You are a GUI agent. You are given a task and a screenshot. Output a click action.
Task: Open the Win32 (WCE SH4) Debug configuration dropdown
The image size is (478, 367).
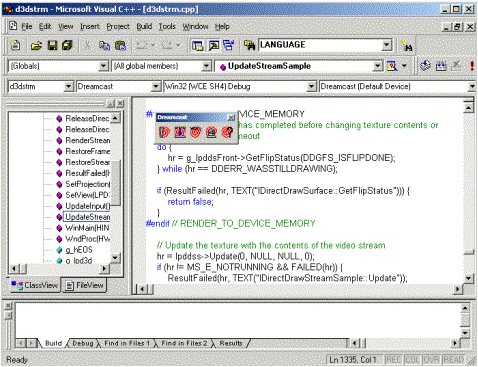311,87
